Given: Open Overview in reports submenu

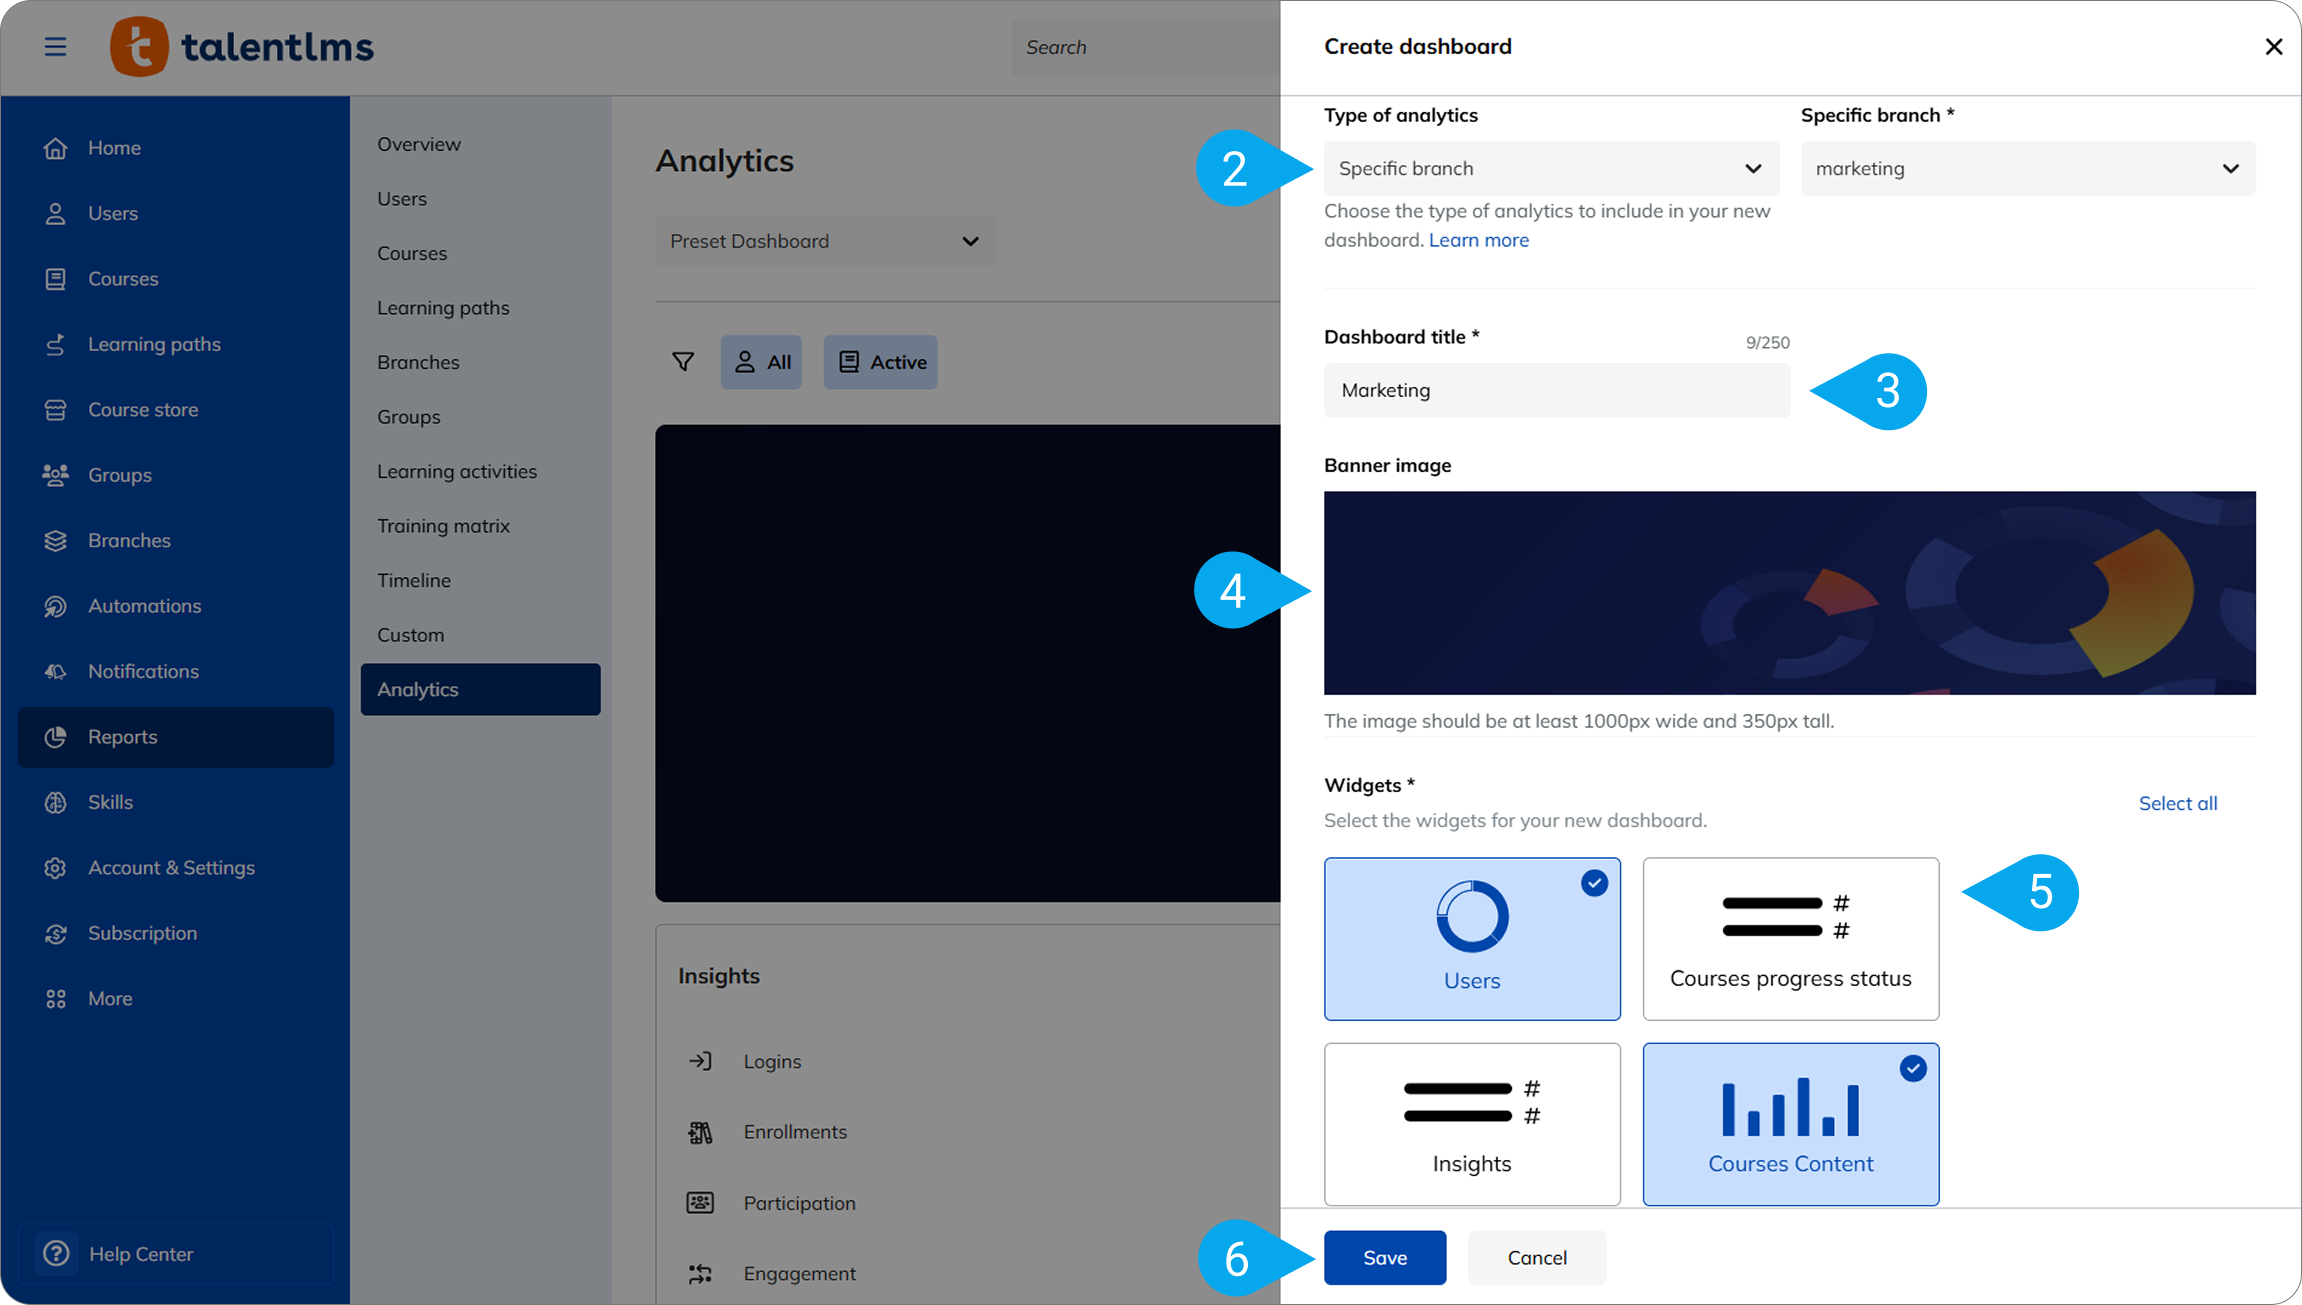Looking at the screenshot, I should (419, 144).
